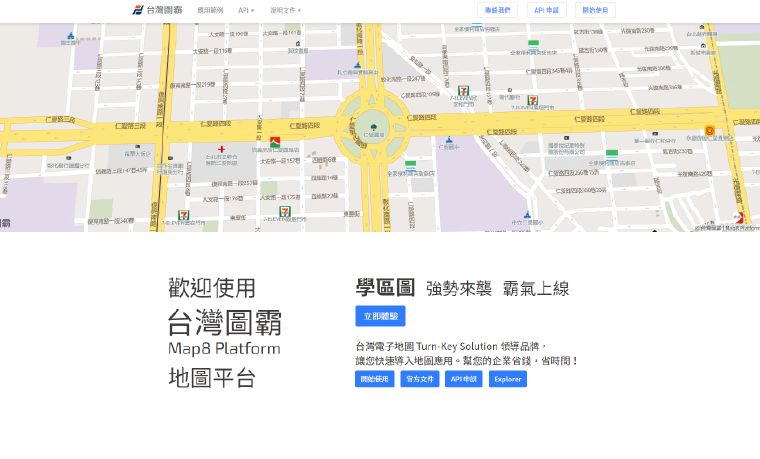Viewport: 760px width, 459px height.
Task: Click the 歡迎使用 heading text
Action: pos(212,288)
